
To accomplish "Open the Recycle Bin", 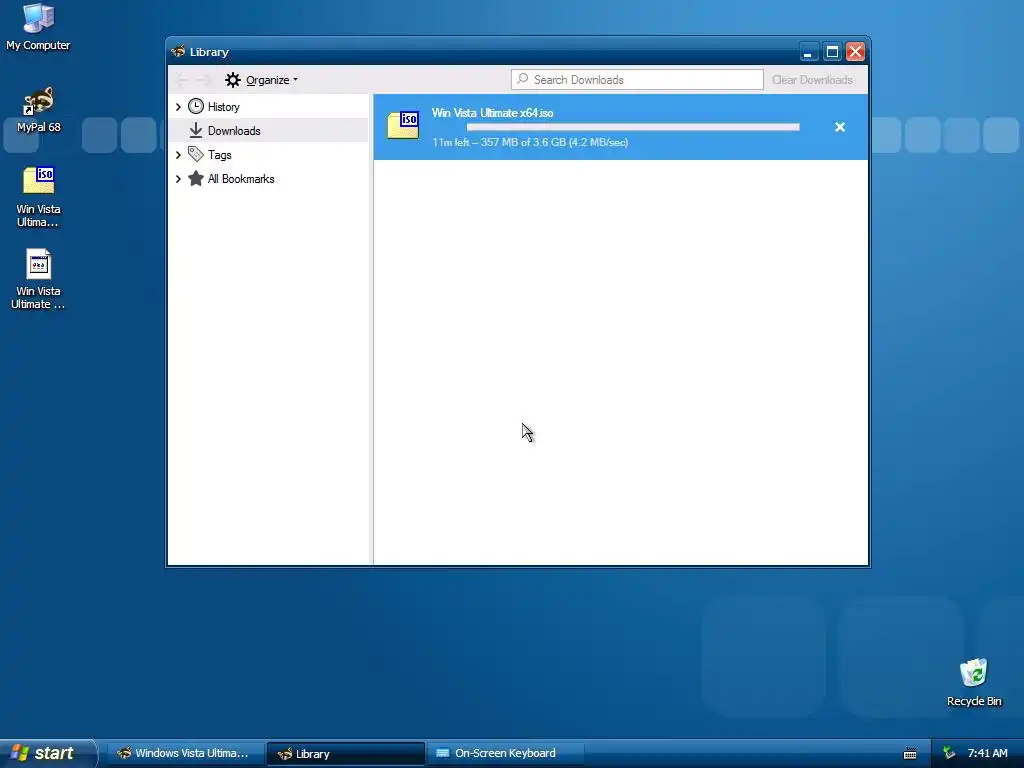I will pos(974,682).
